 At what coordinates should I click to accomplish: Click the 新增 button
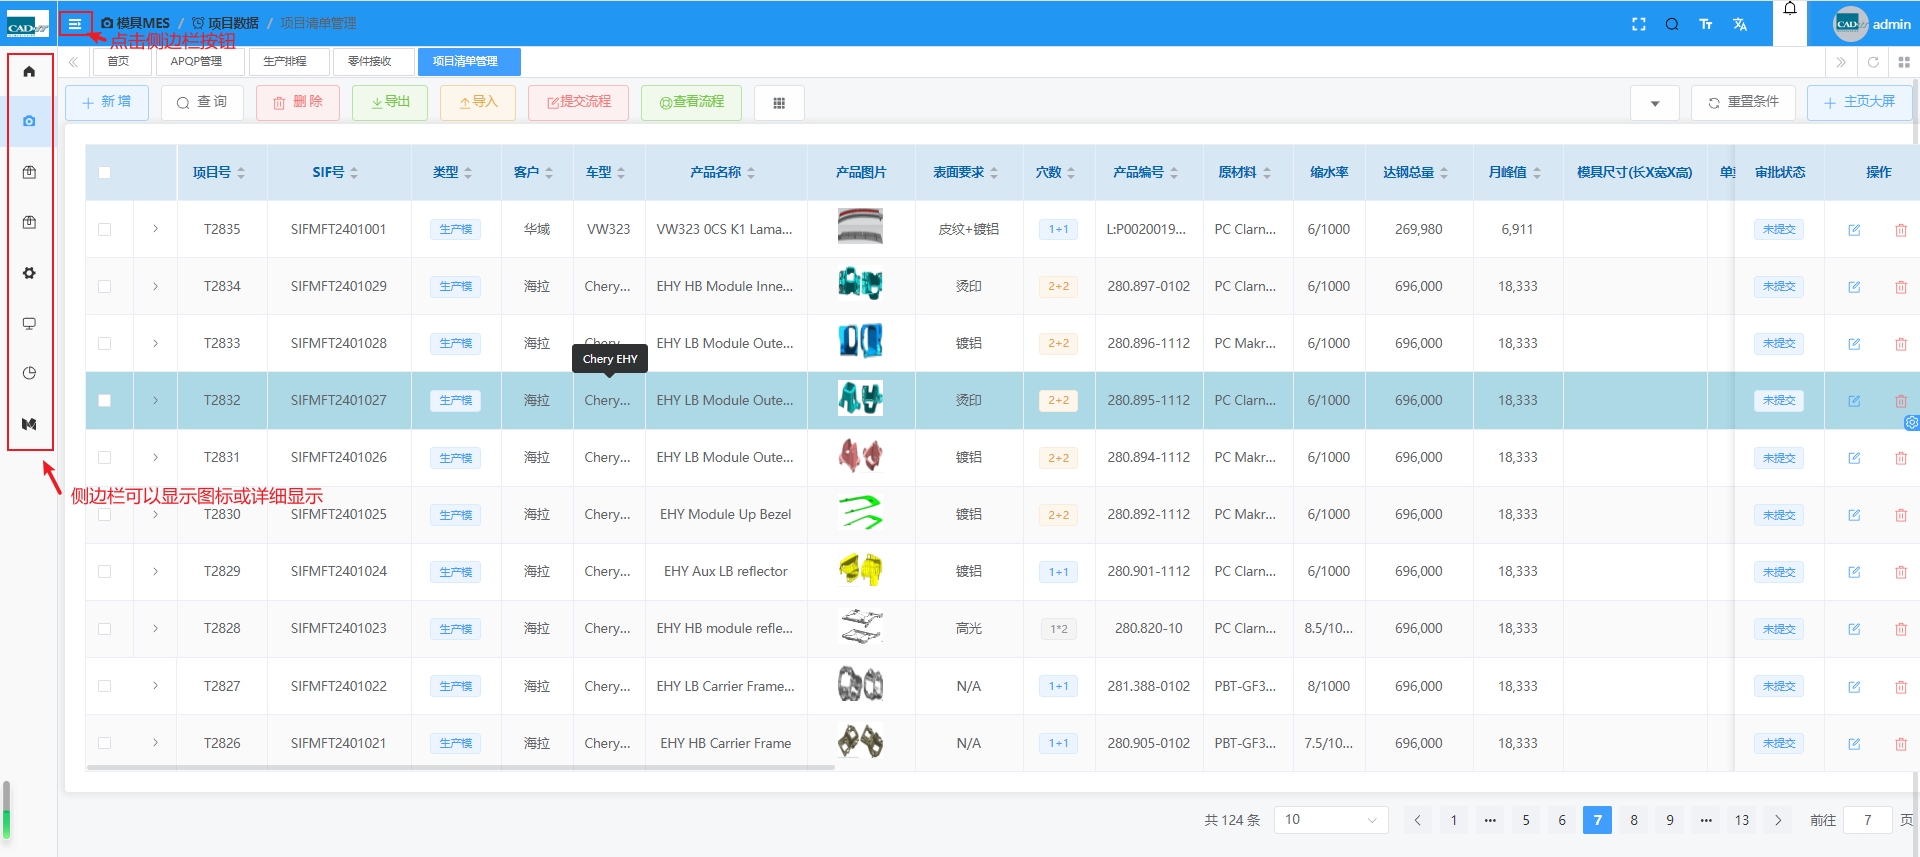[107, 102]
